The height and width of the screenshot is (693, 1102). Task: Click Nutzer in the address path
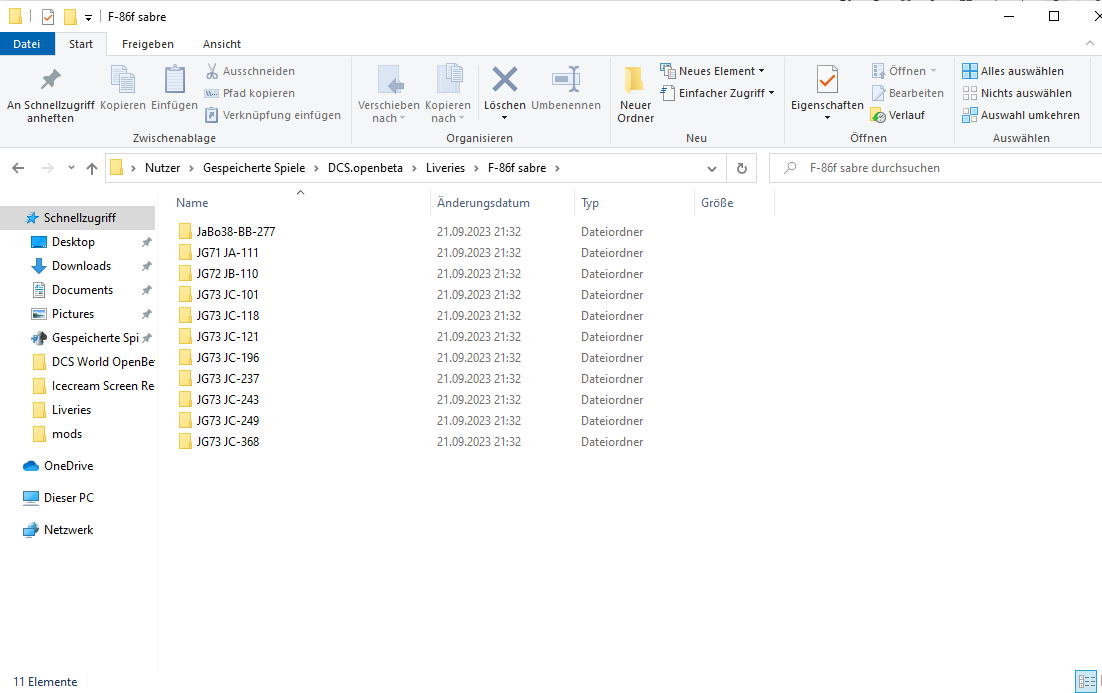coord(162,168)
